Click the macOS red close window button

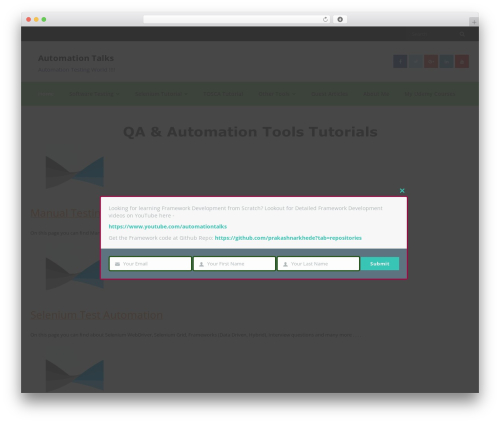click(x=29, y=20)
